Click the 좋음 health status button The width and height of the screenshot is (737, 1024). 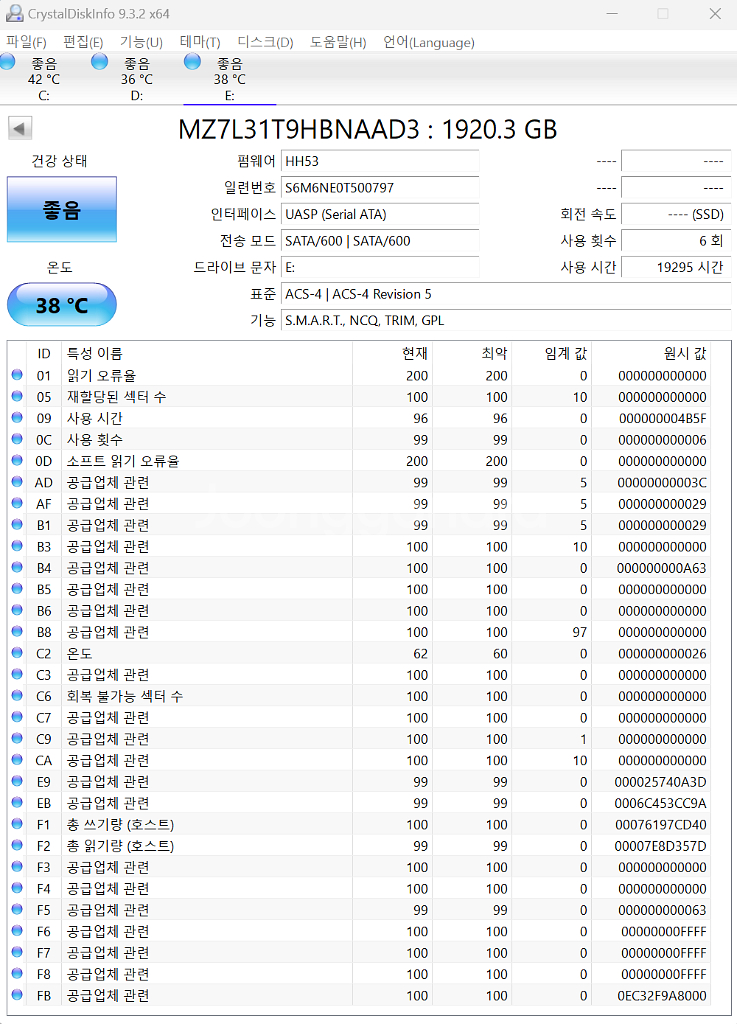[62, 210]
